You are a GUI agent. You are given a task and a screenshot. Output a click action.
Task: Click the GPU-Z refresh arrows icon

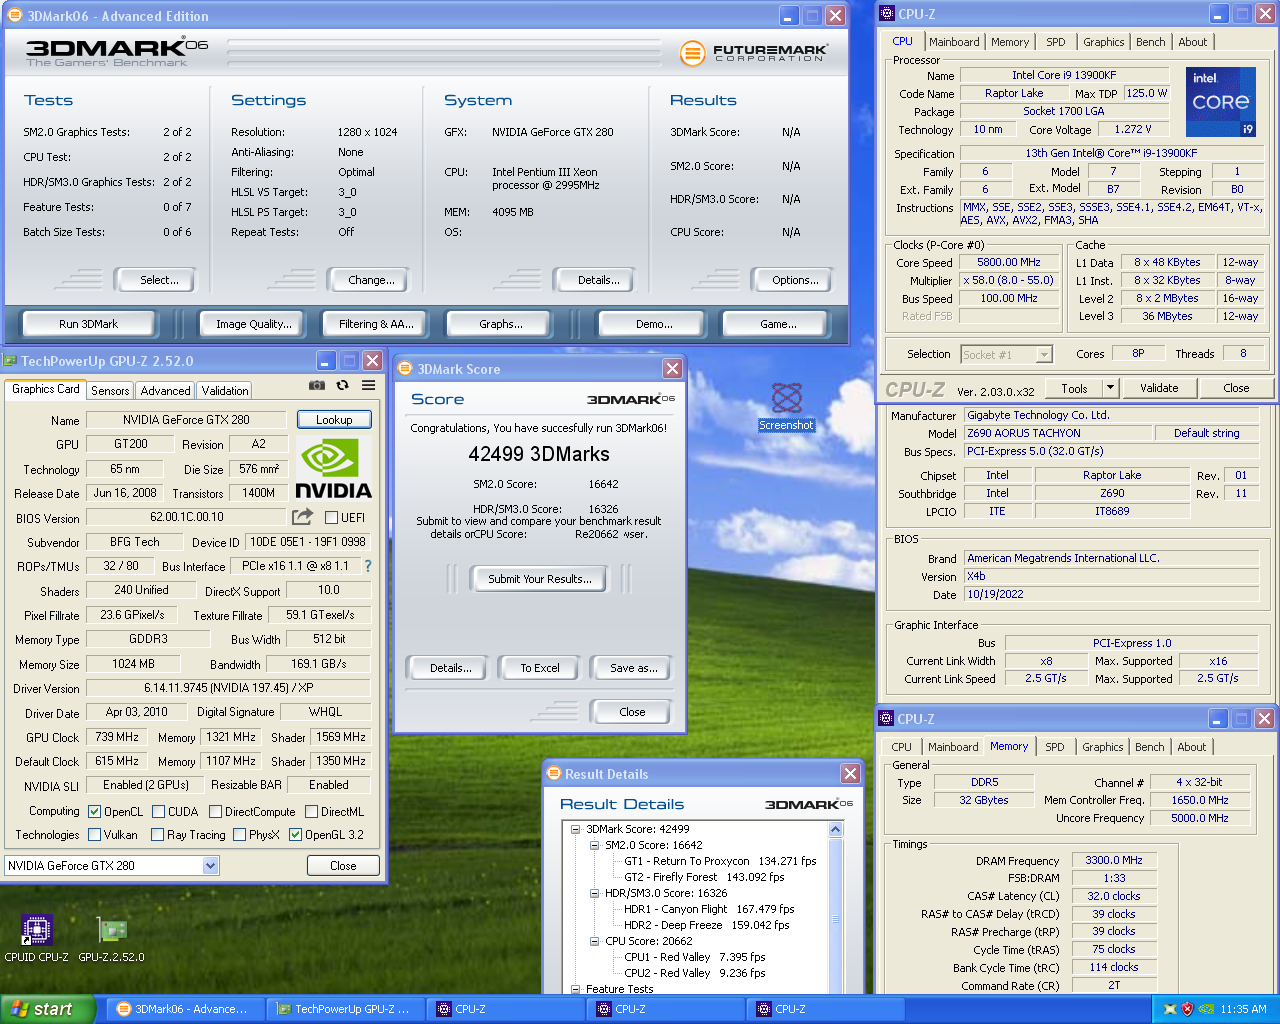pyautogui.click(x=343, y=385)
